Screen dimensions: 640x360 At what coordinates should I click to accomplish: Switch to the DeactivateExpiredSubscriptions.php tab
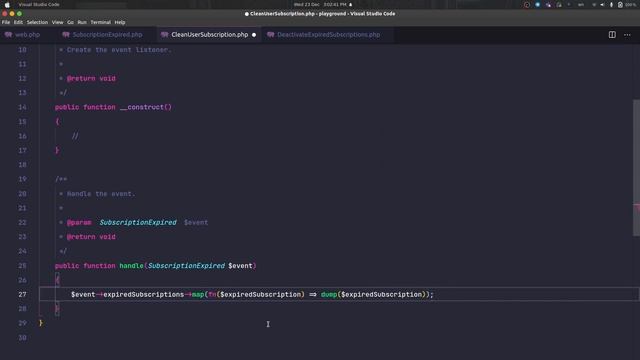pos(329,35)
